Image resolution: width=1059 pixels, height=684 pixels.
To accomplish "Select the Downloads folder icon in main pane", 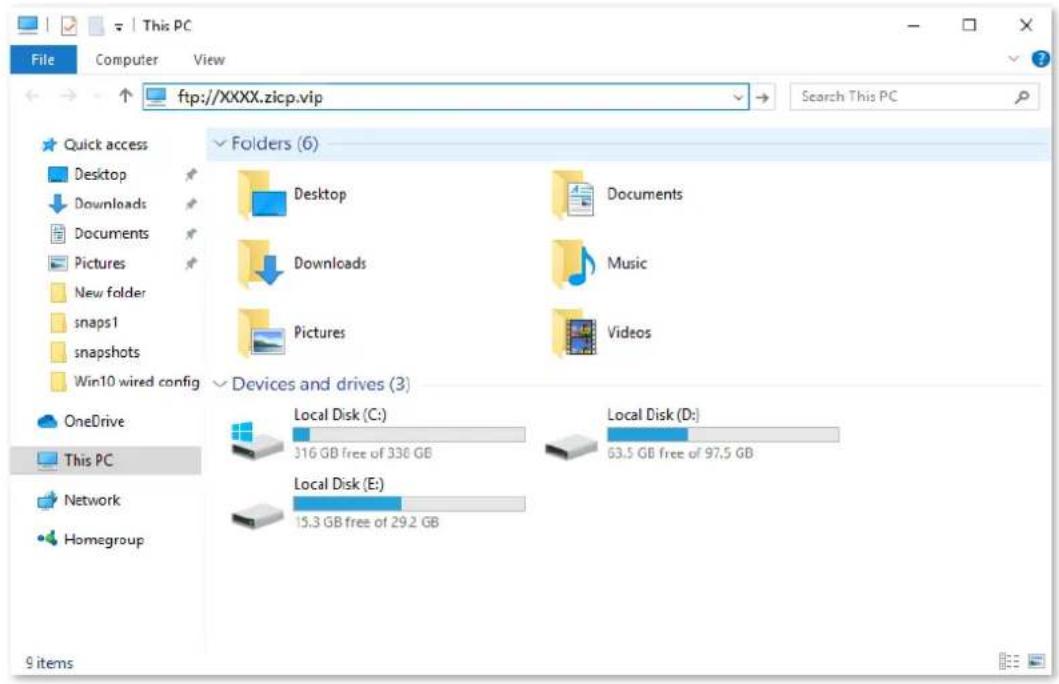I will (261, 264).
